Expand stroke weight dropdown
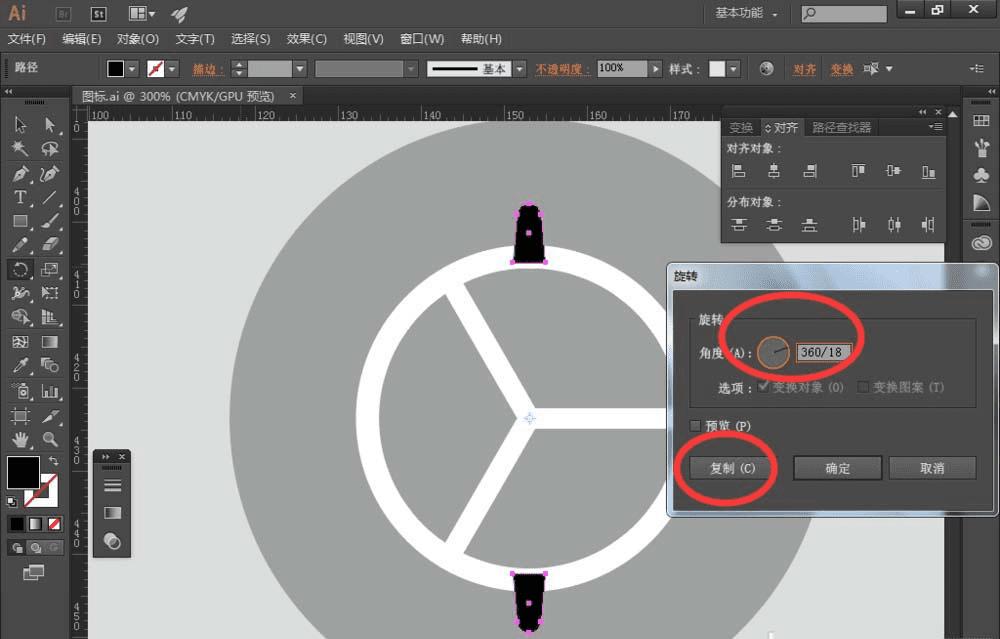This screenshot has height=639, width=1000. [x=300, y=68]
